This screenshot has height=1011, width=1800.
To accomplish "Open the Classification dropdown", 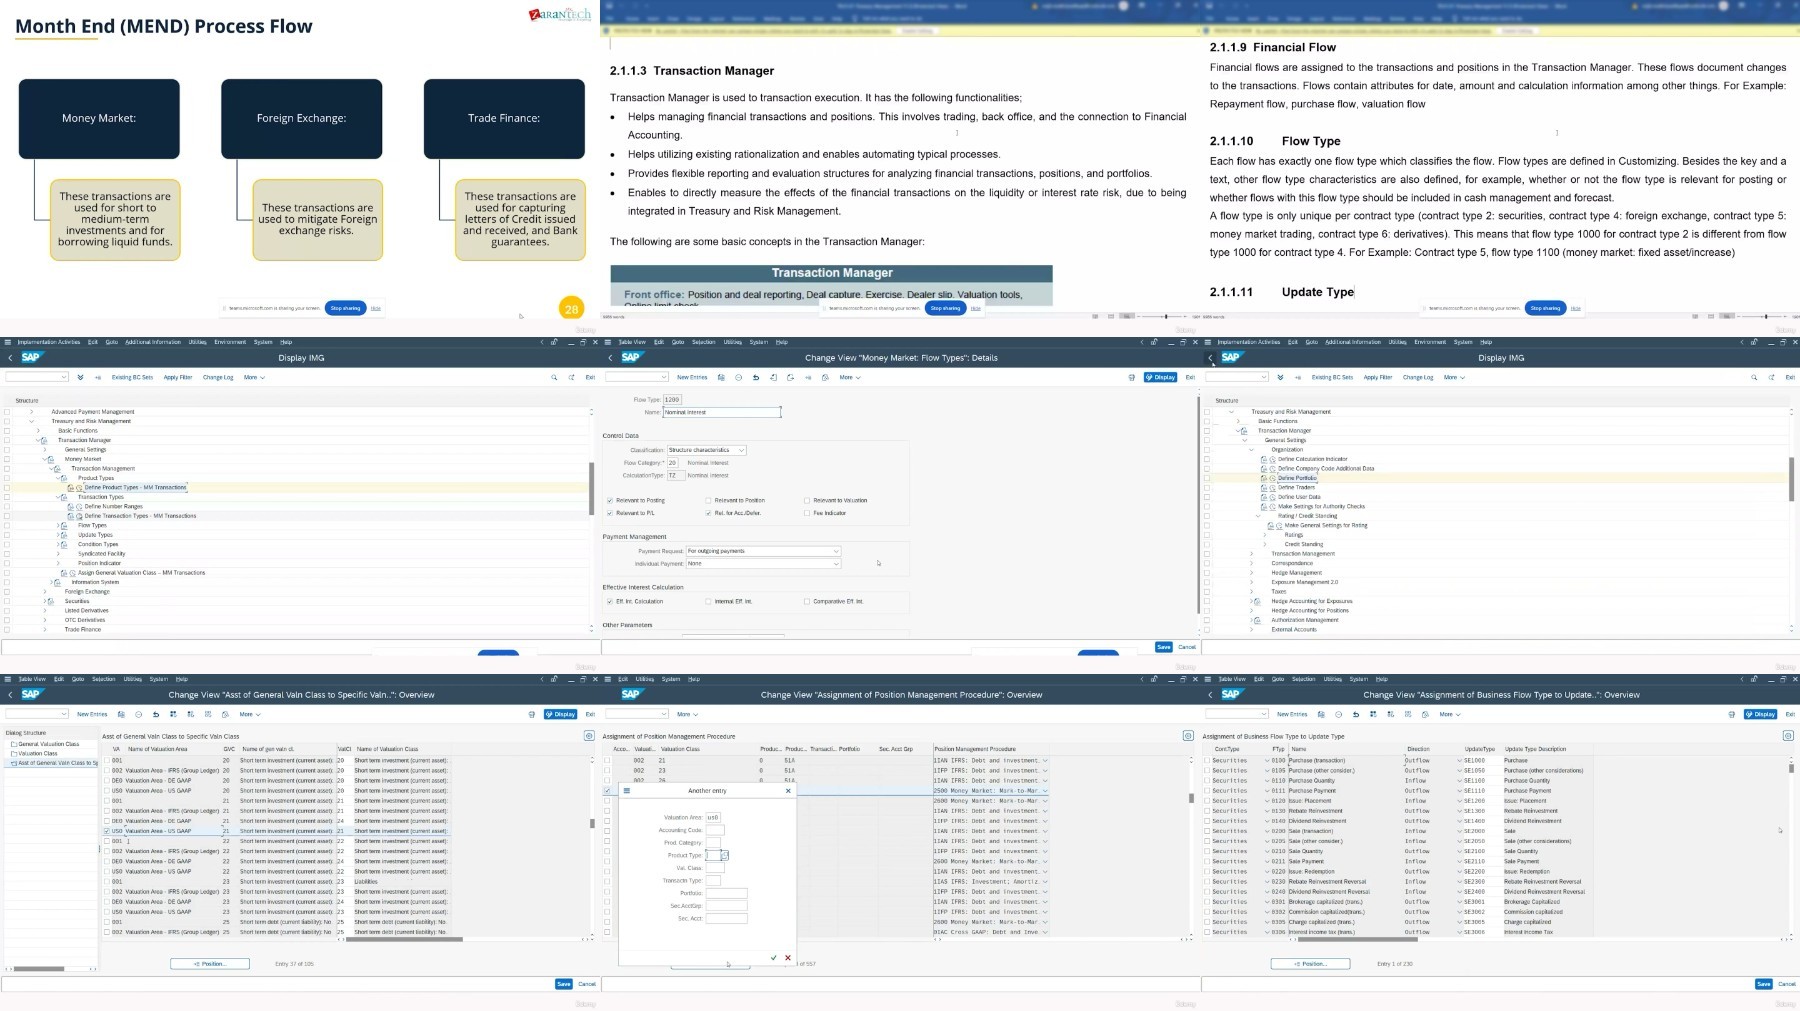I will coord(707,450).
